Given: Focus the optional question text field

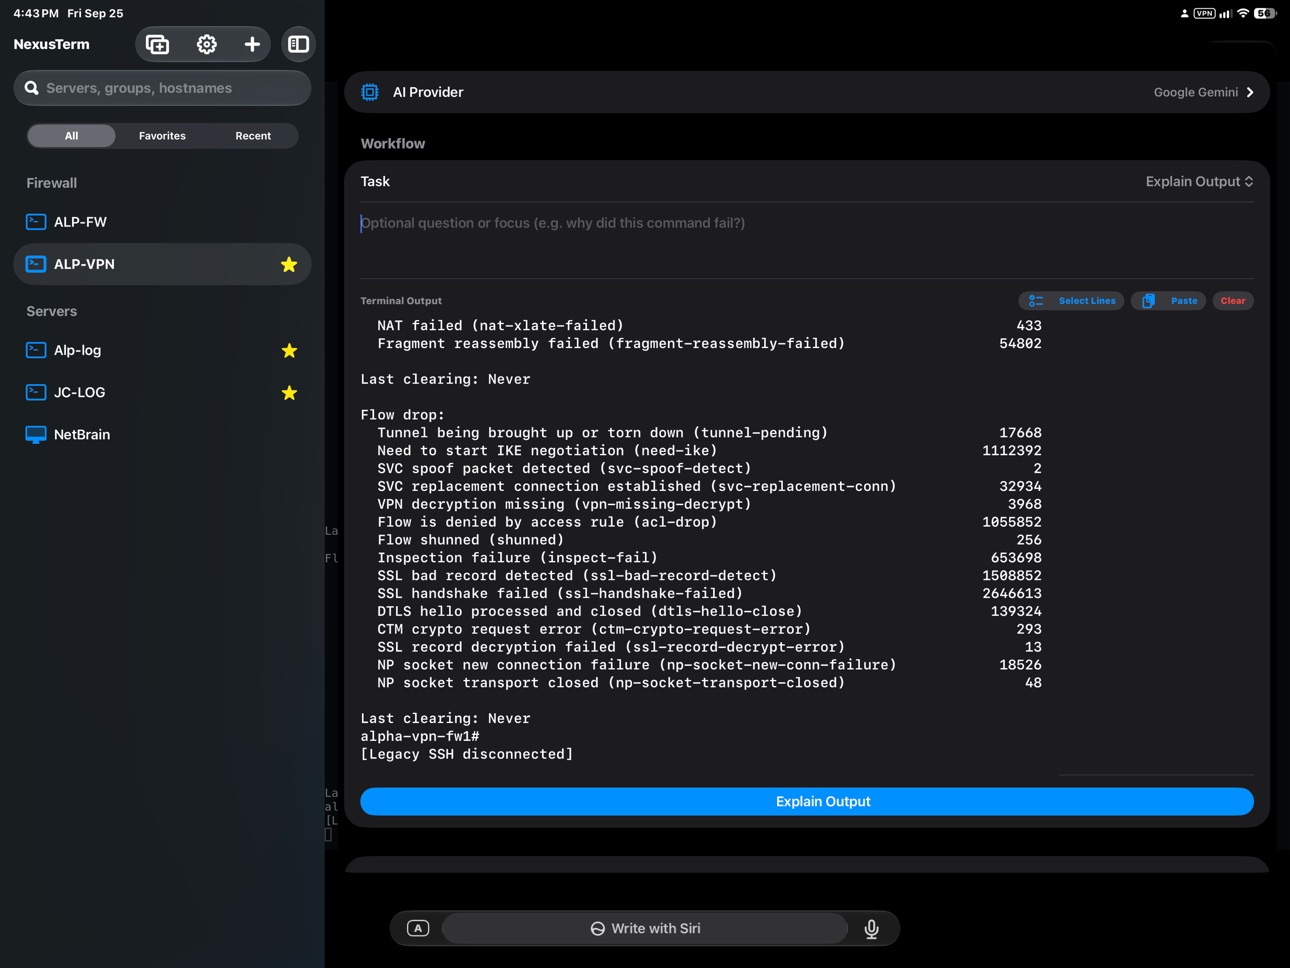Looking at the screenshot, I should click(x=807, y=240).
